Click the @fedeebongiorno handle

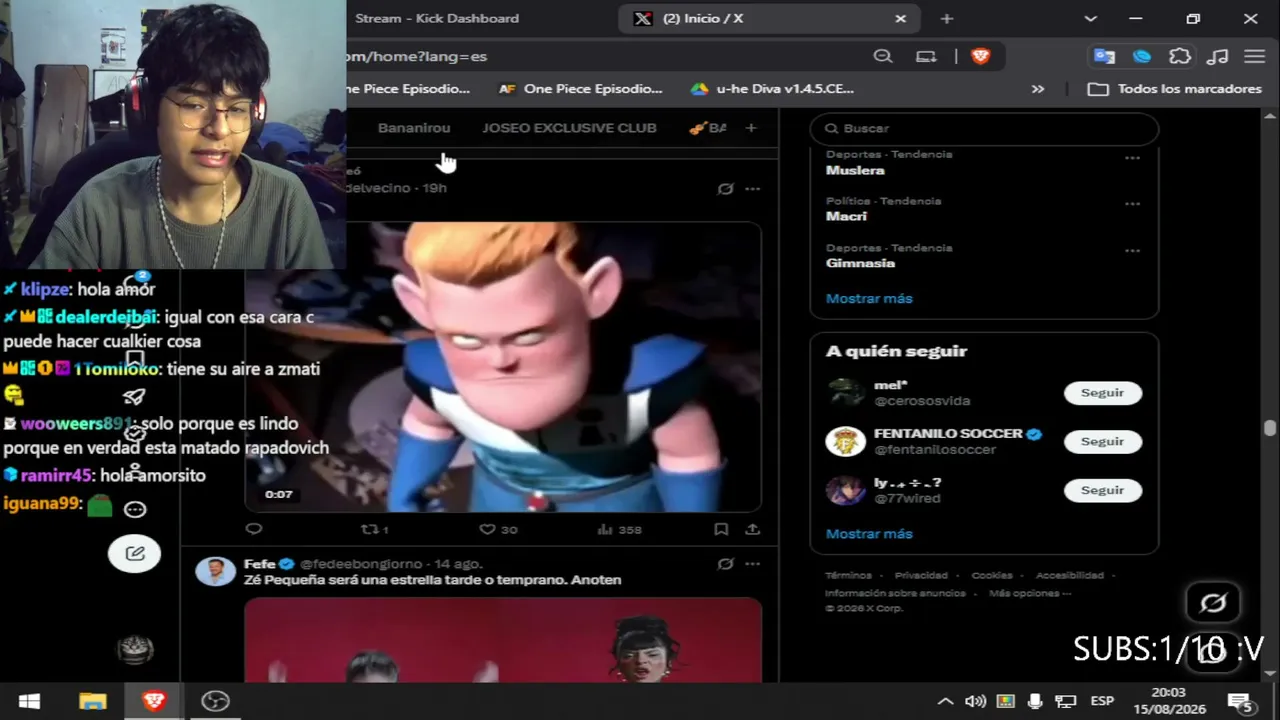361,564
